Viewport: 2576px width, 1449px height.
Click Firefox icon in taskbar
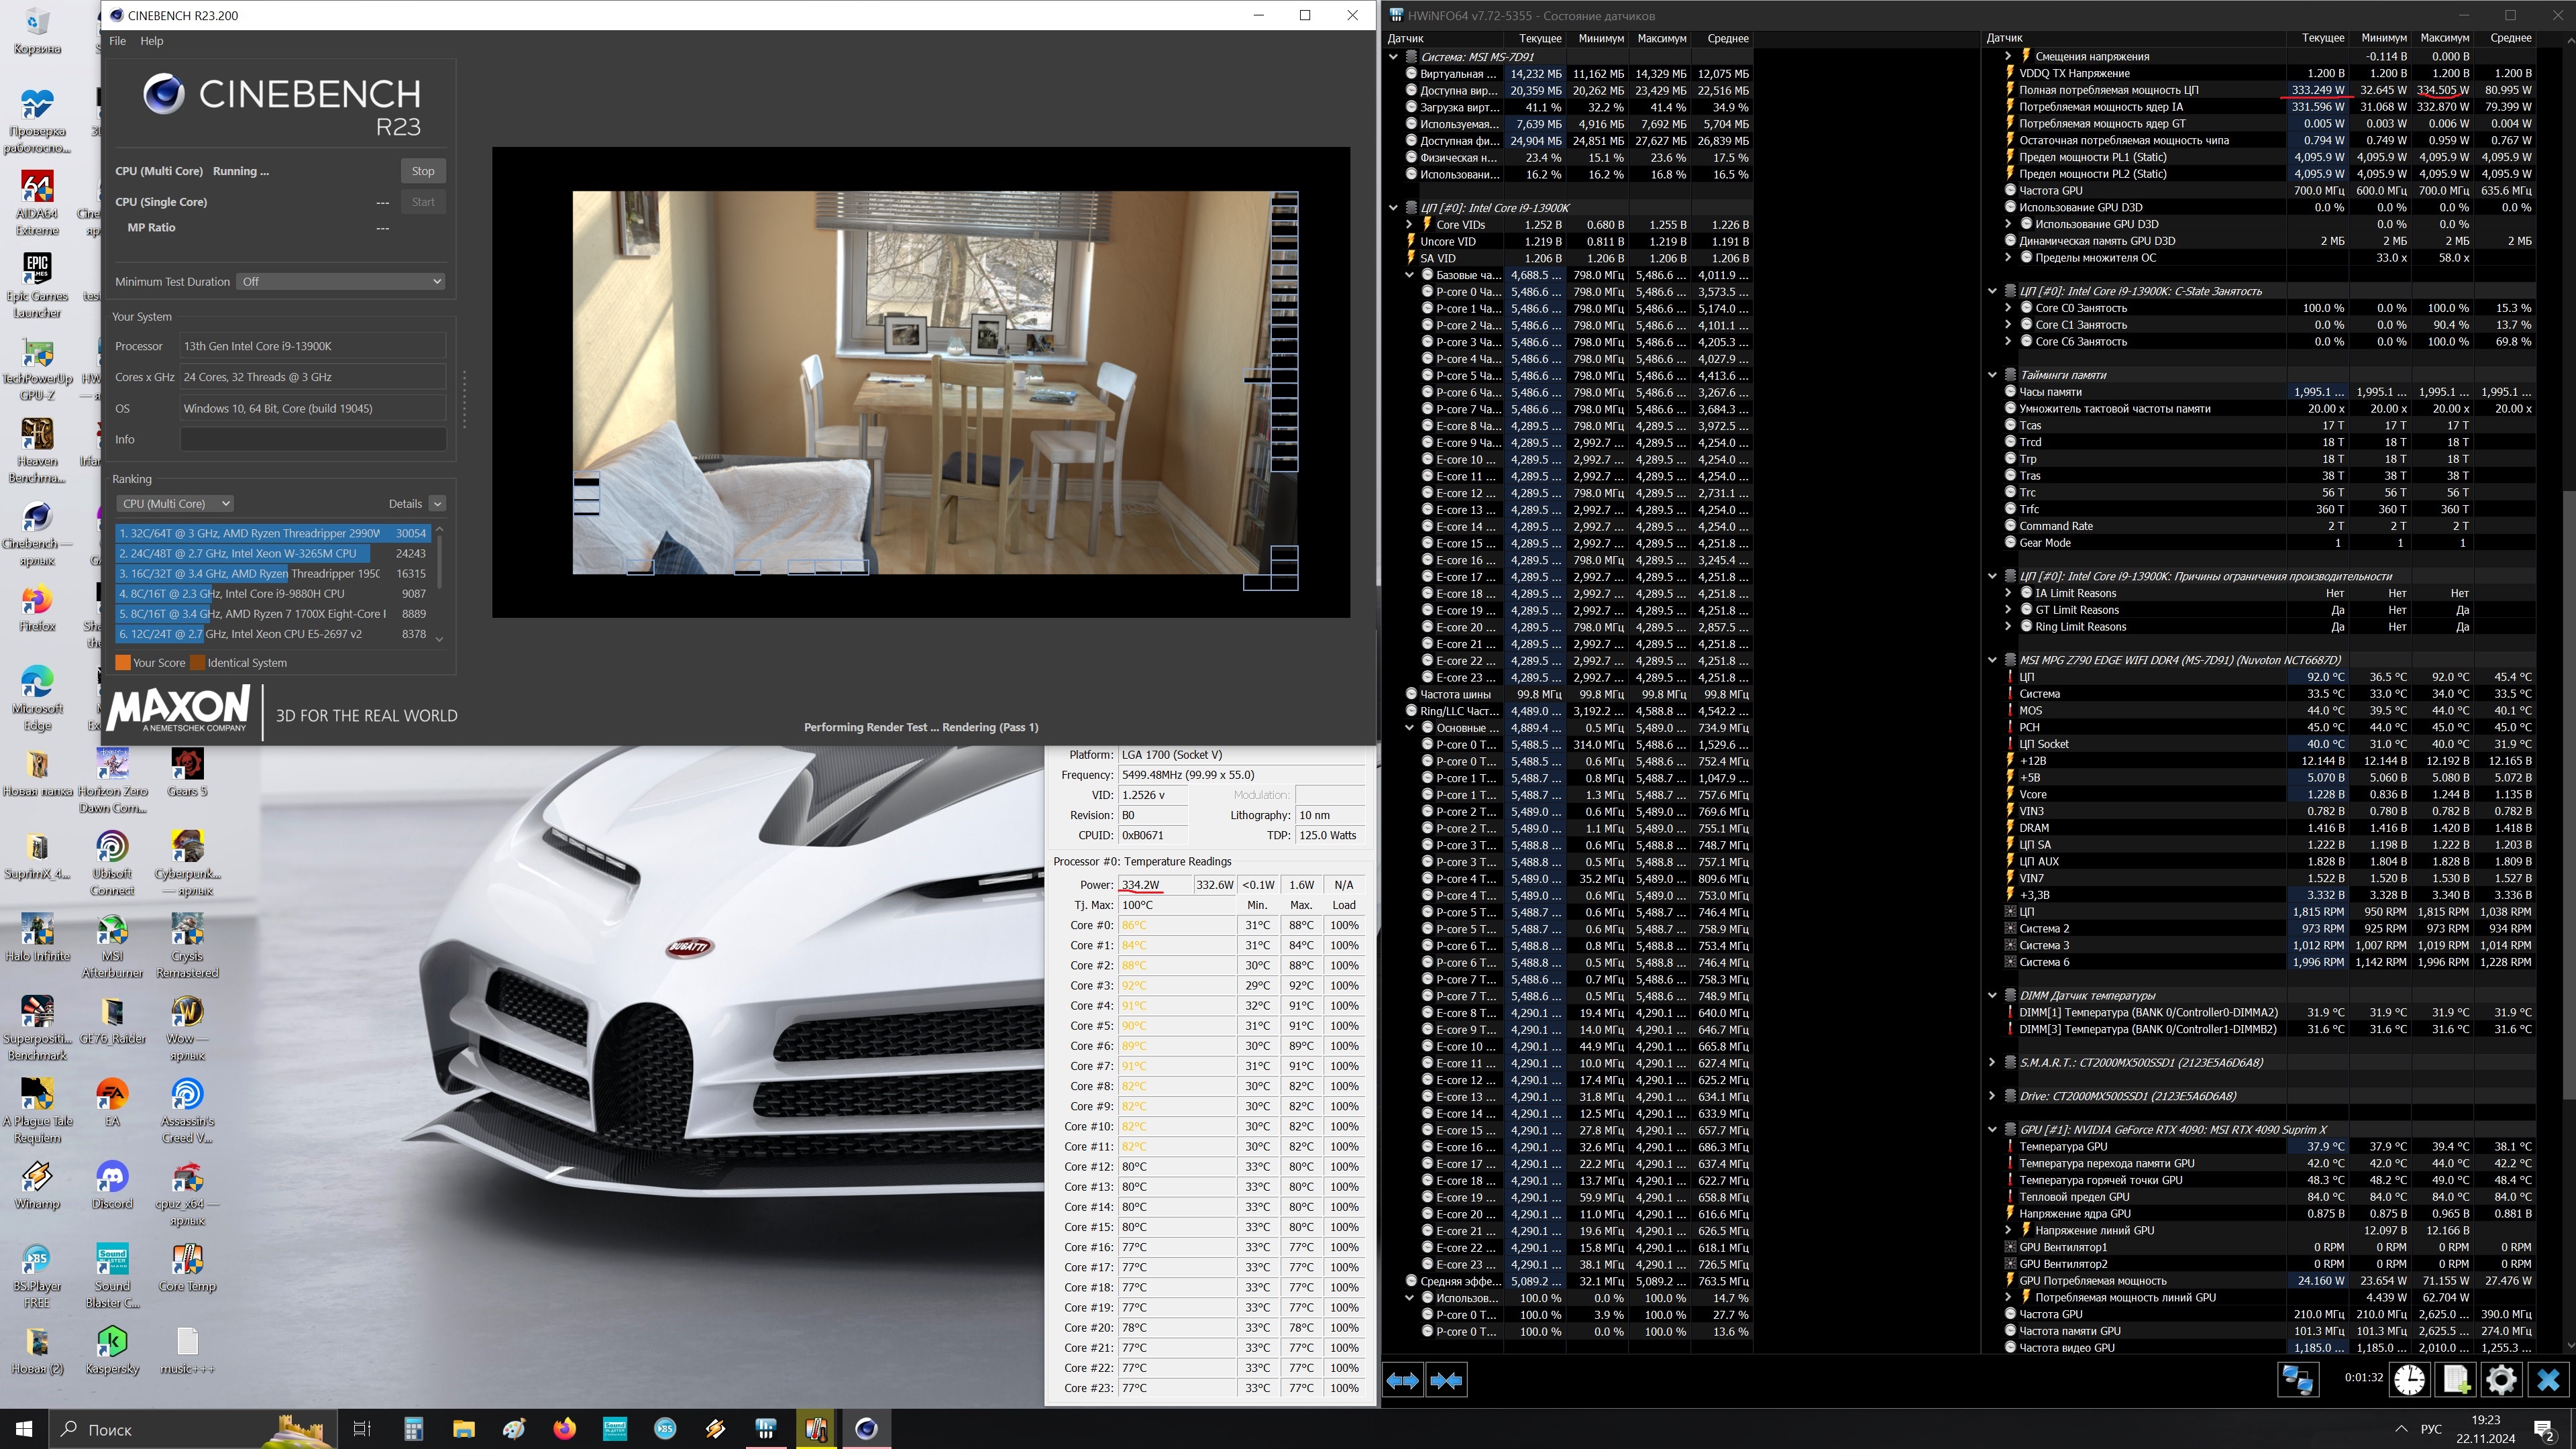click(564, 1428)
